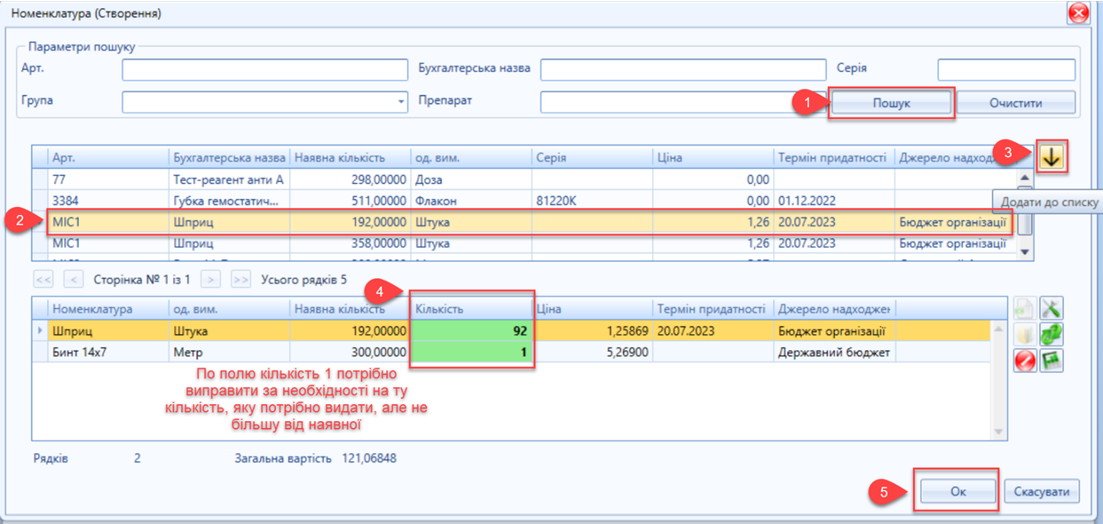Focus the Арт. search input field
This screenshot has width=1103, height=524.
pos(264,70)
